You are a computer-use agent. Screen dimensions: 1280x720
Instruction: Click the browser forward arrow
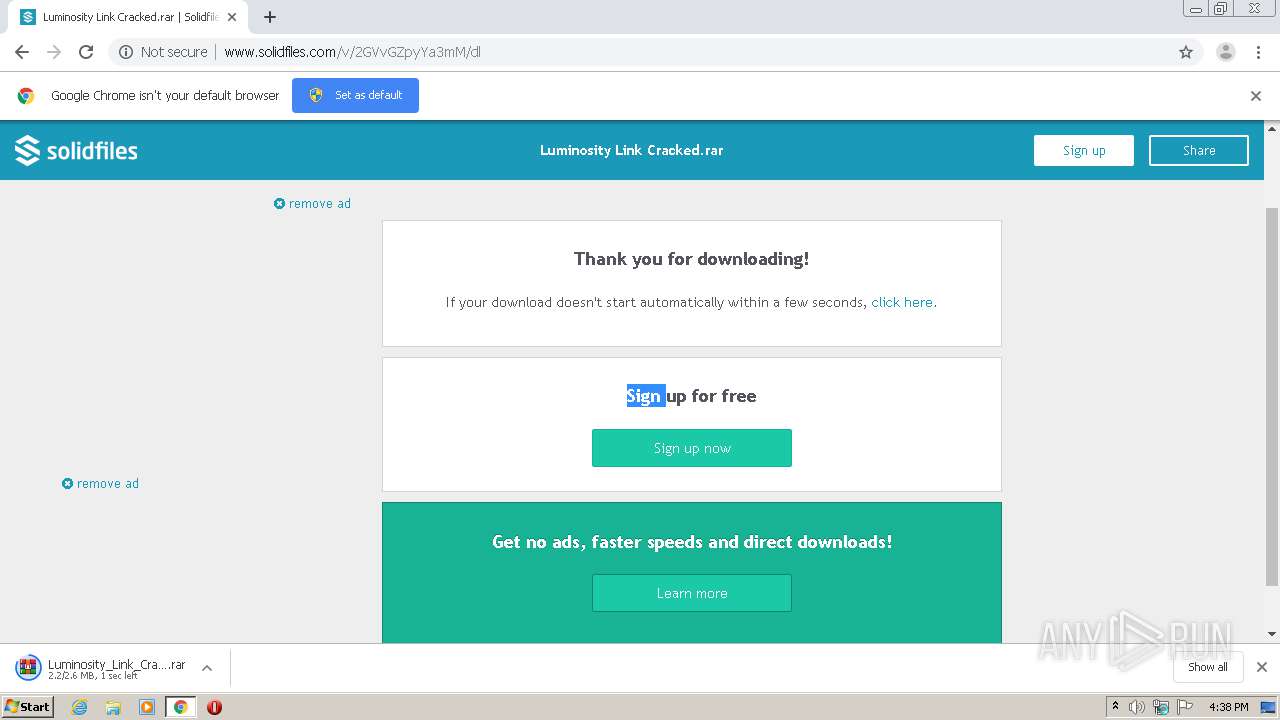(54, 52)
